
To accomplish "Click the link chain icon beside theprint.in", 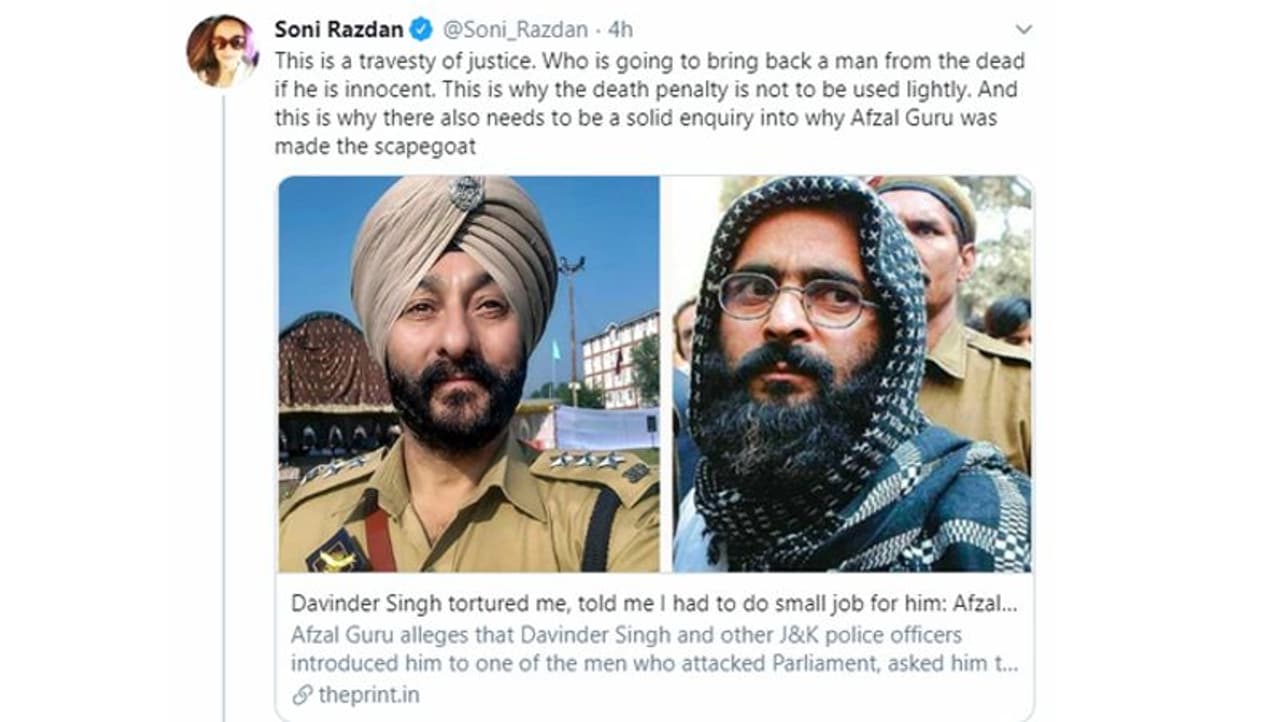I will 301,696.
